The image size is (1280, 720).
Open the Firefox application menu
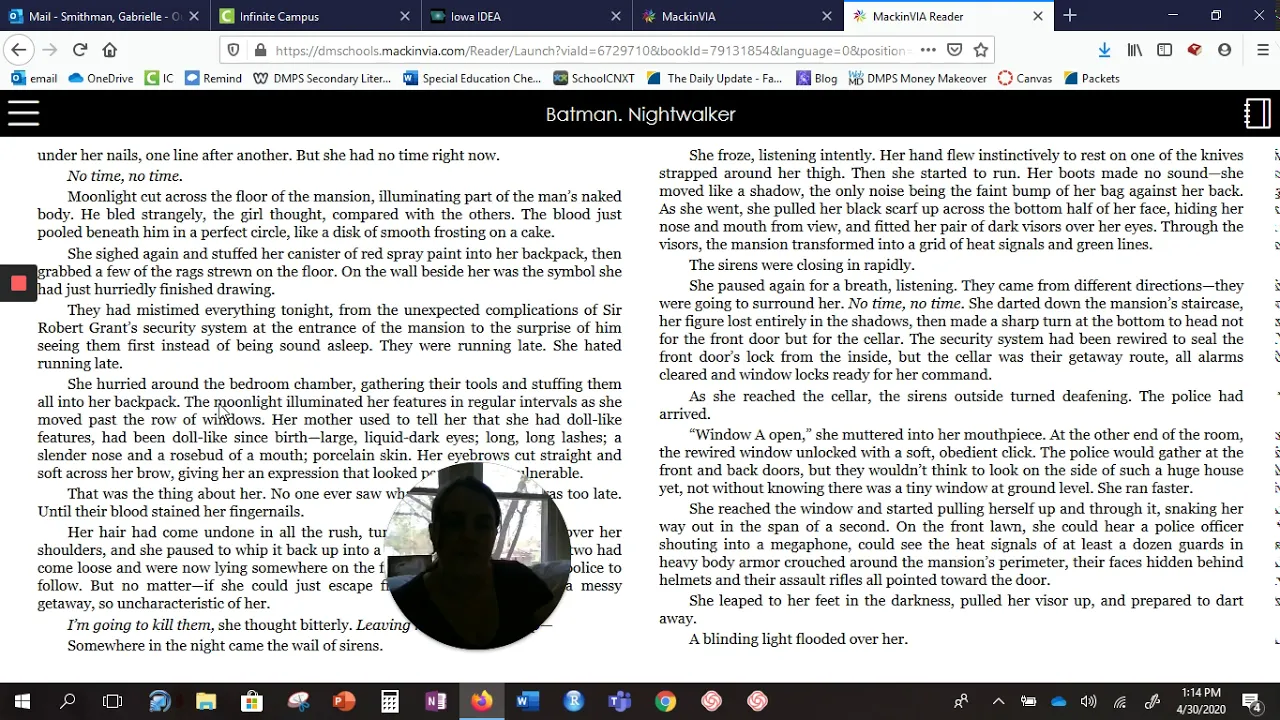pyautogui.click(x=1262, y=50)
